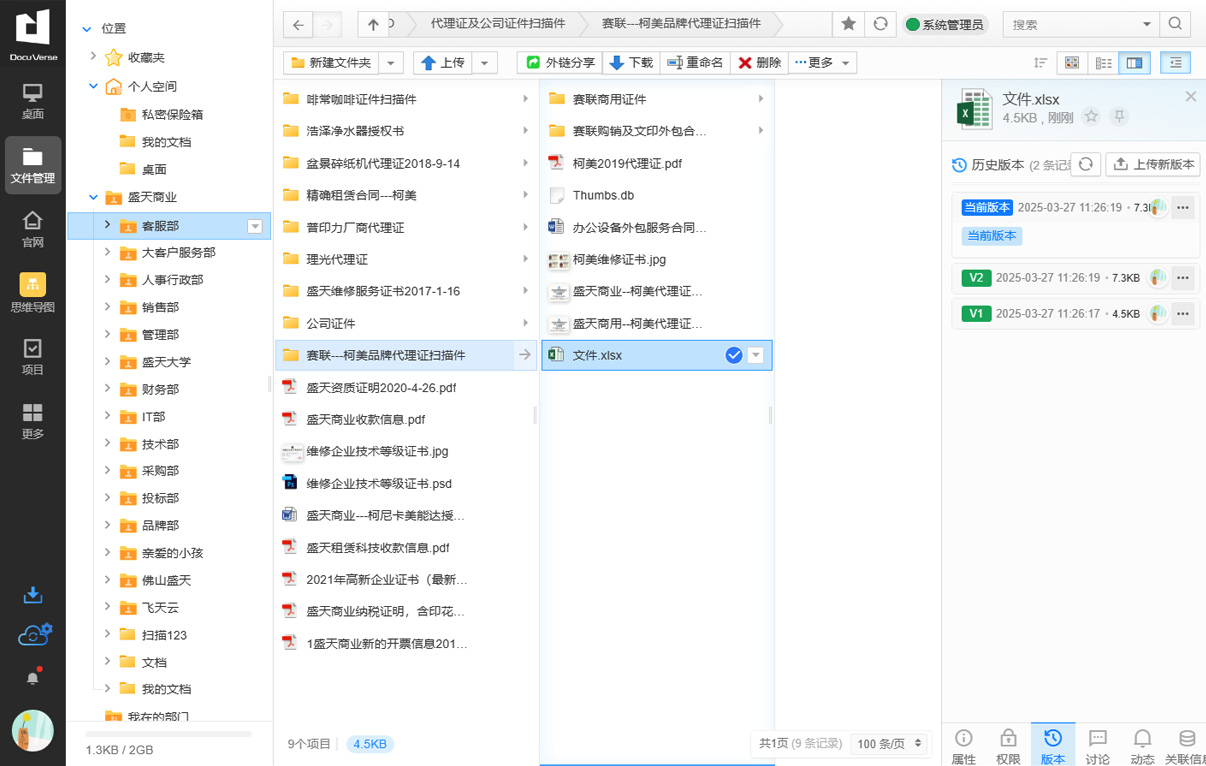This screenshot has height=766, width=1206.
Task: Click the storage usage bar
Action: [x=168, y=734]
